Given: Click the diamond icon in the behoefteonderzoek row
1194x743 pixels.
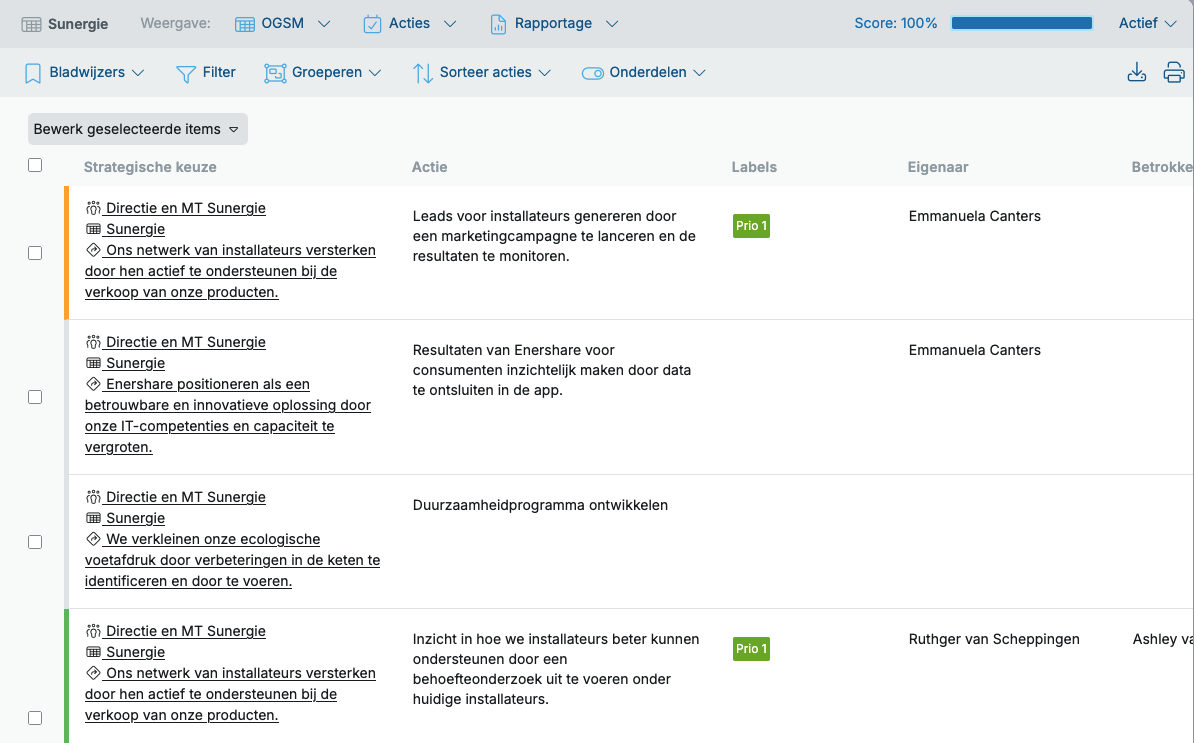Looking at the screenshot, I should pos(93,673).
